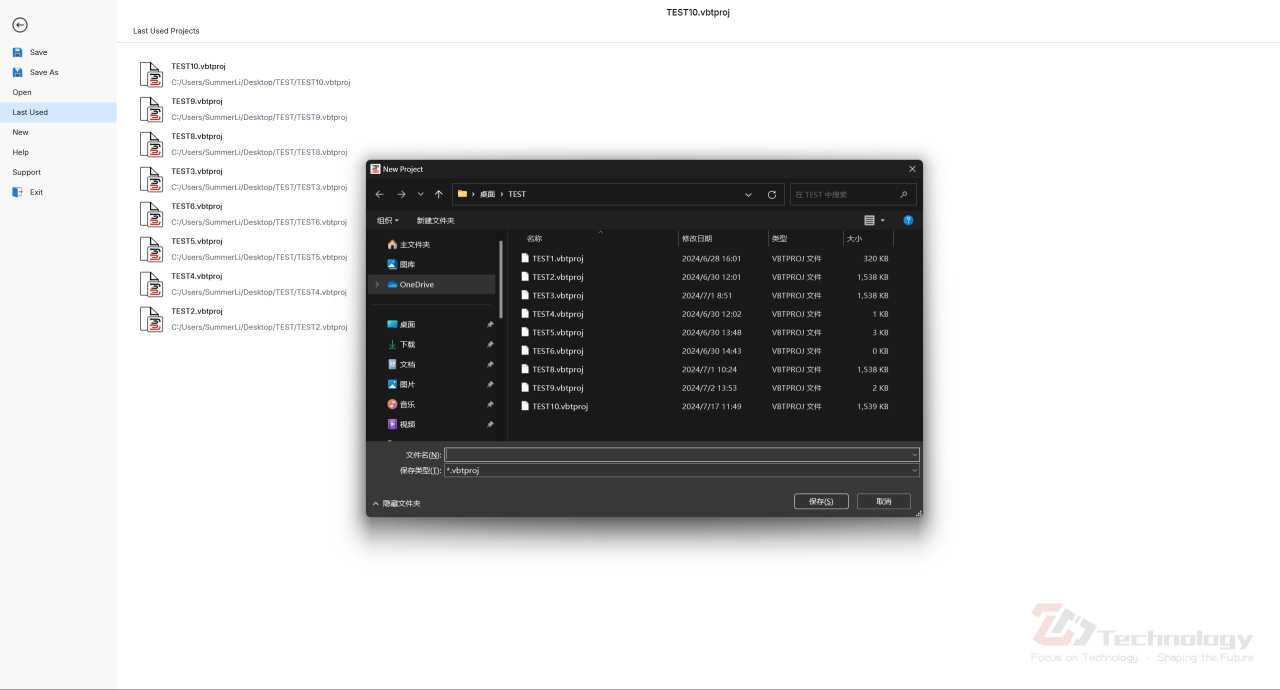Viewport: 1280px width, 690px height.
Task: Click the TEST2.vbtproj project icon in Last Used list
Action: [x=151, y=319]
